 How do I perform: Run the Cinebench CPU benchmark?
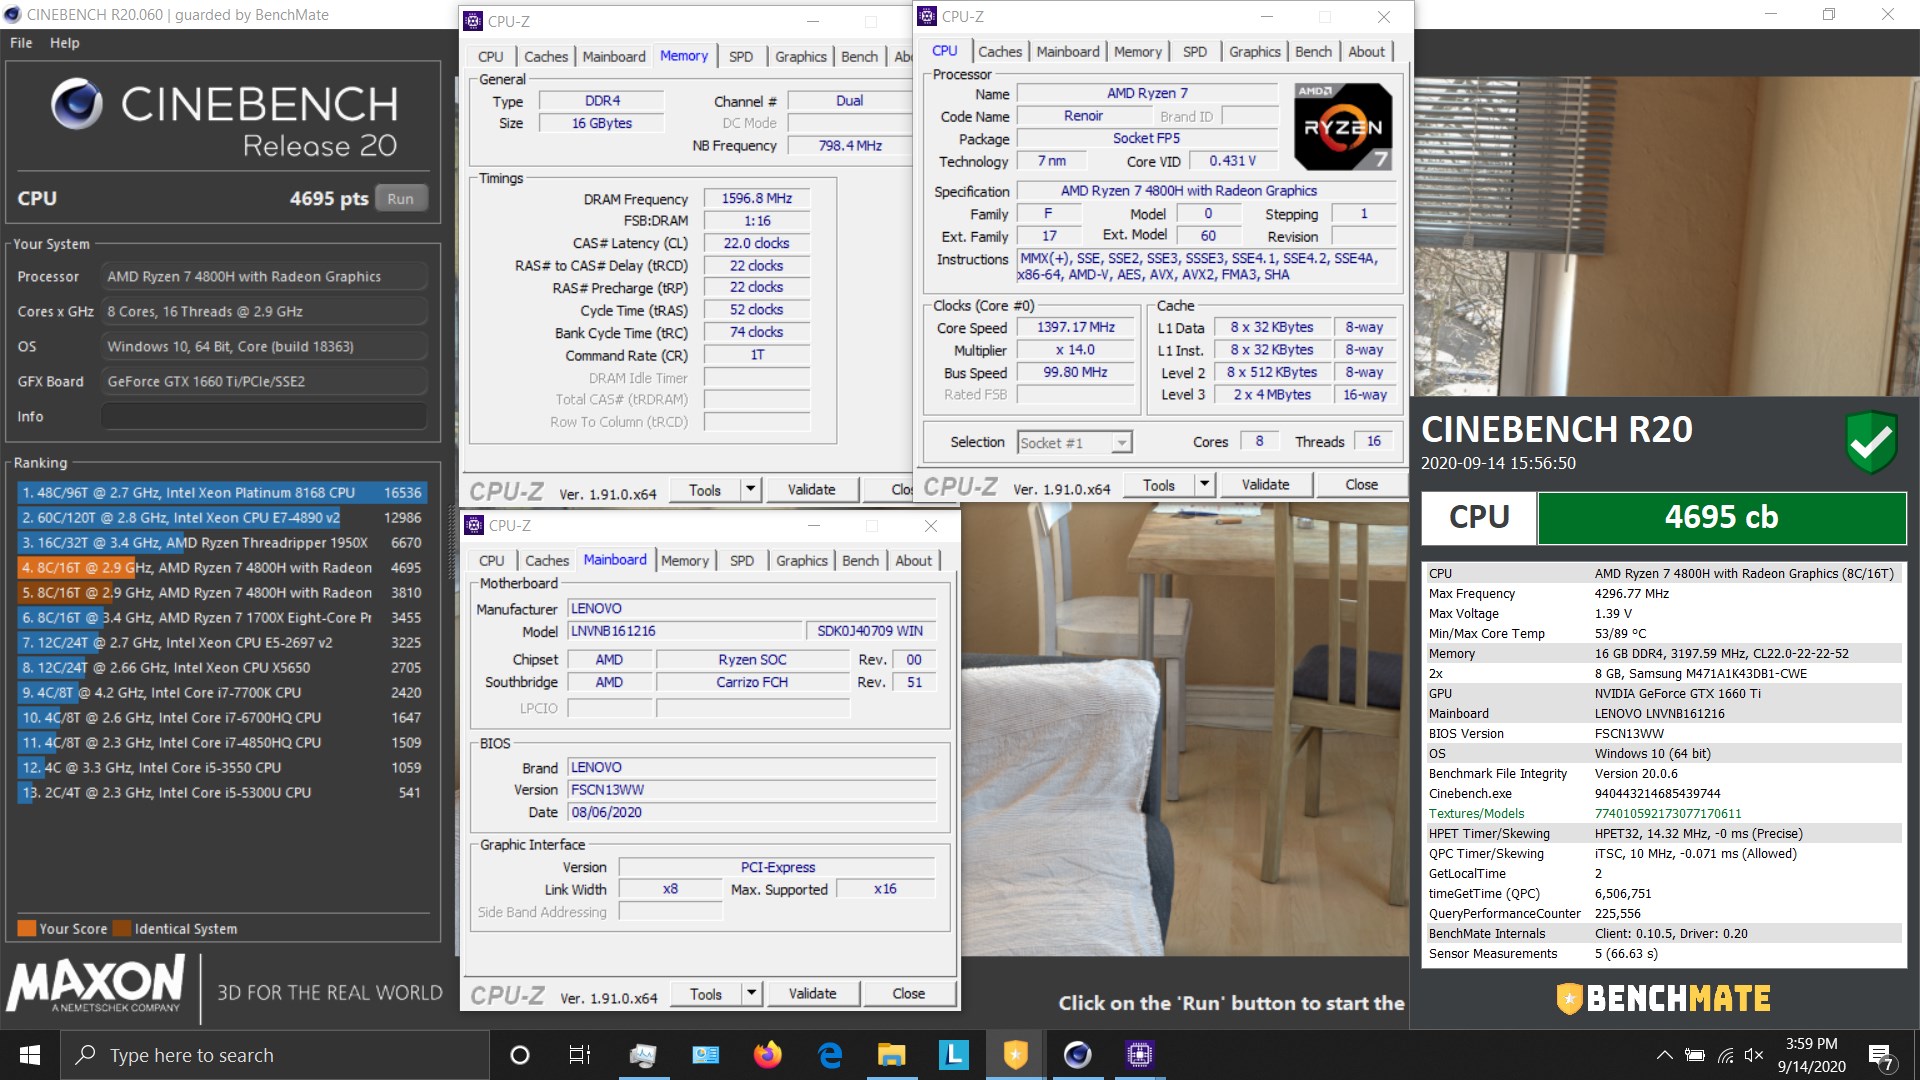coord(400,198)
